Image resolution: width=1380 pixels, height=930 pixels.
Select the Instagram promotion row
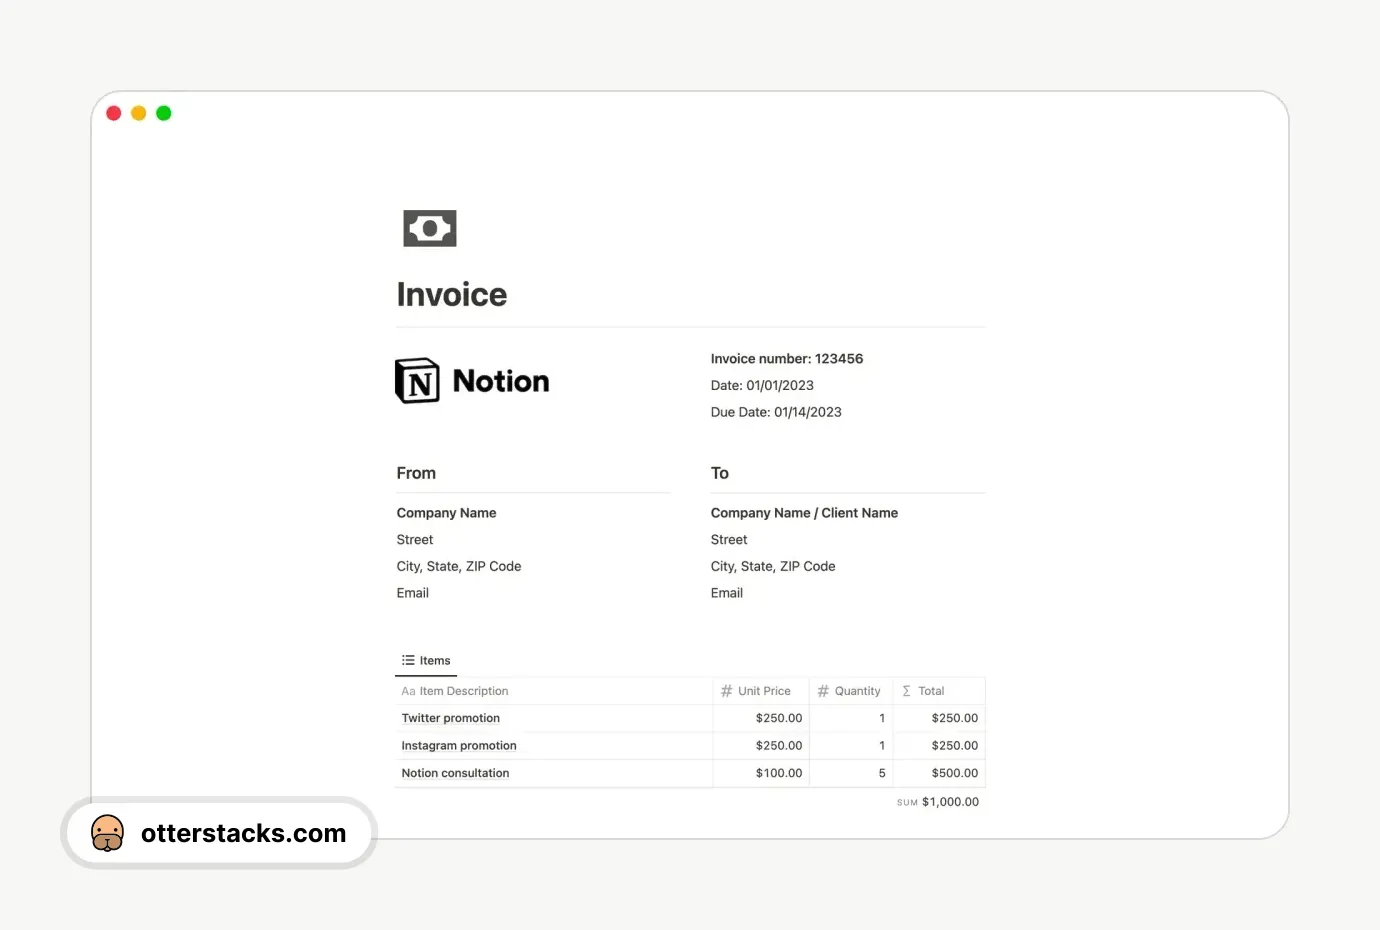click(690, 746)
